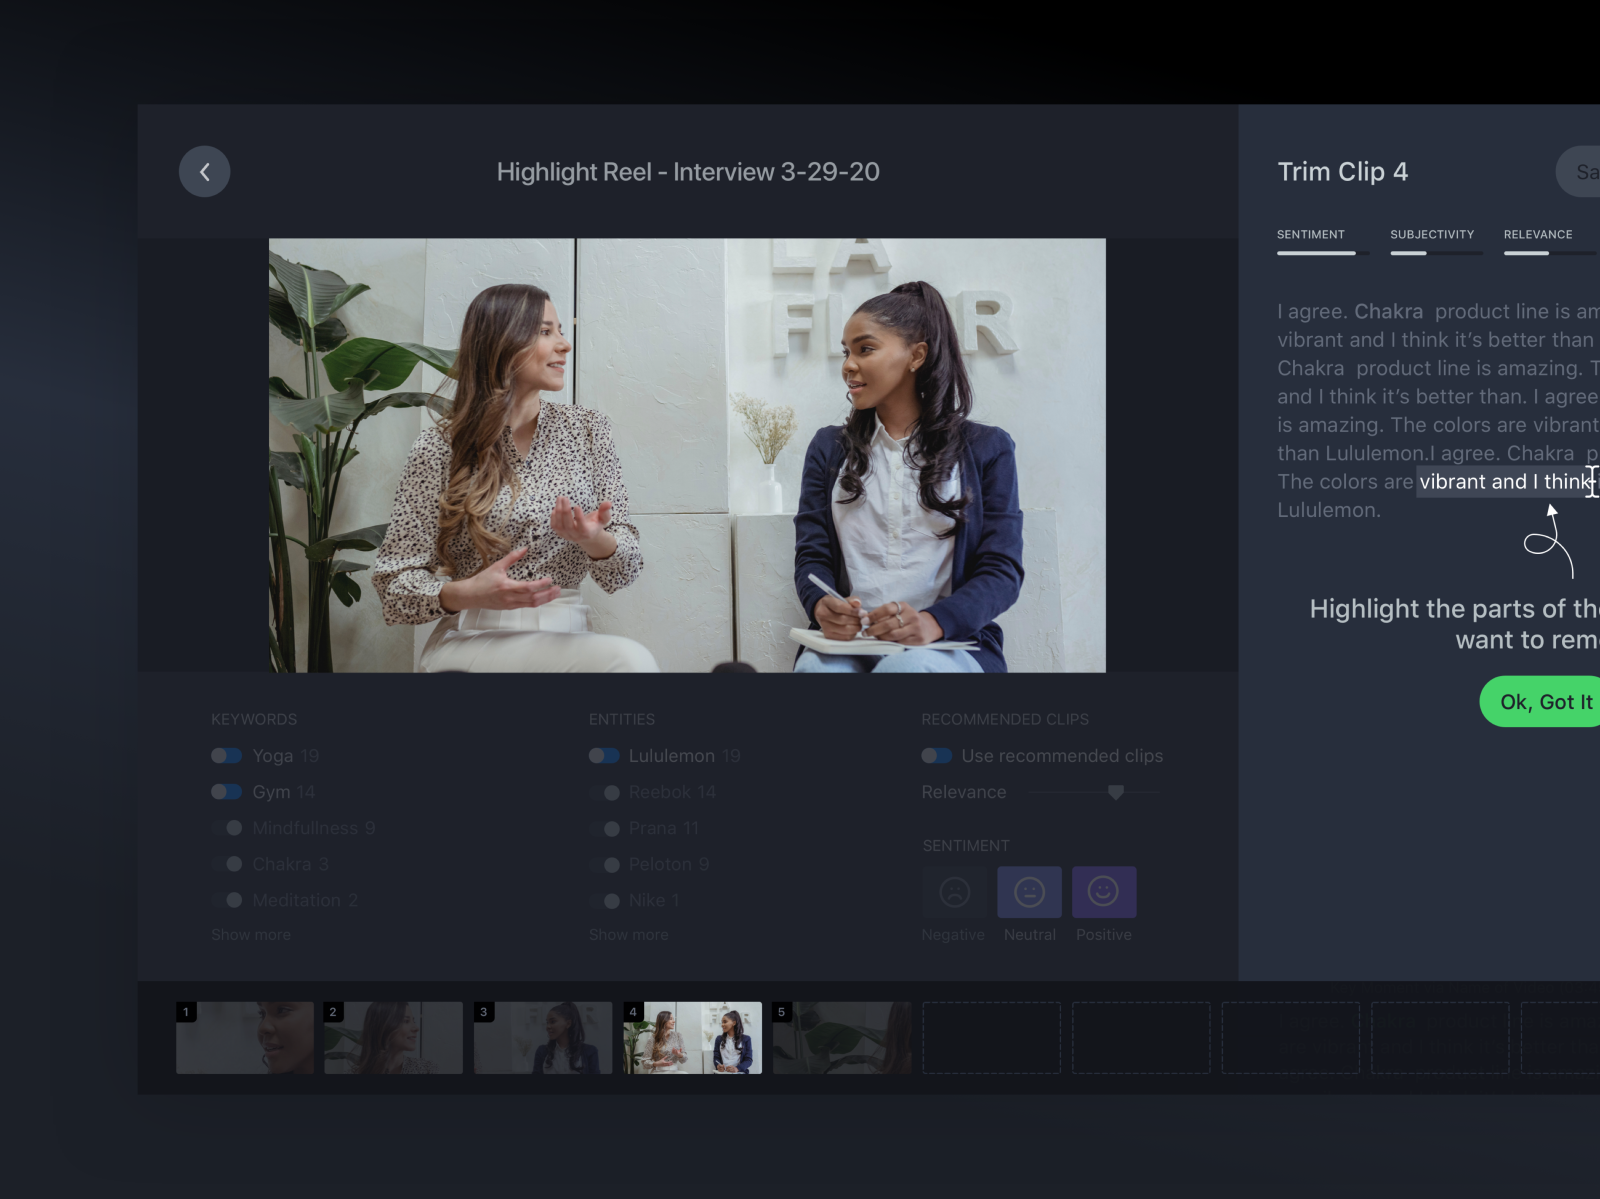
Task: Switch to the Subjectivity tab
Action: click(x=1432, y=234)
